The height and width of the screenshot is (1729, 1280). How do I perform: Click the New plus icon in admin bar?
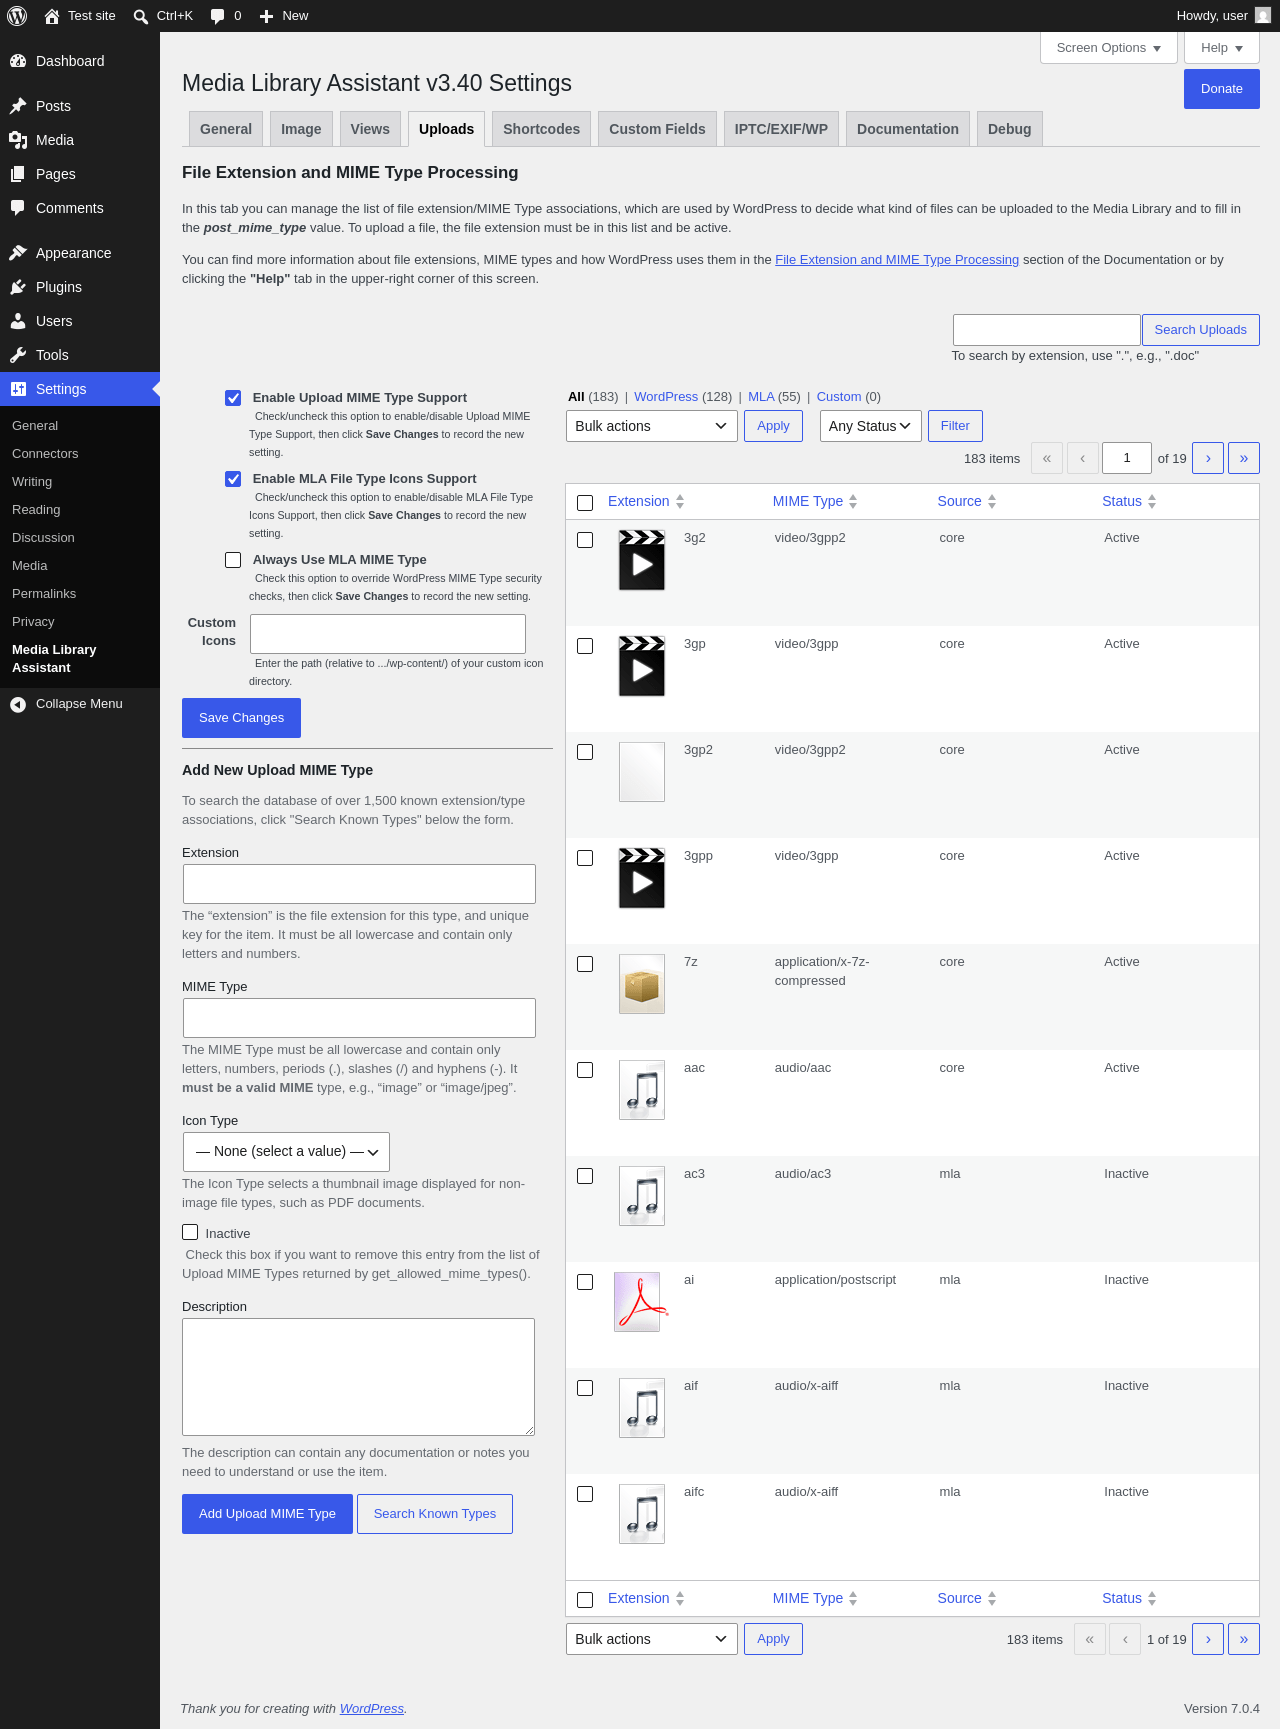pyautogui.click(x=266, y=16)
